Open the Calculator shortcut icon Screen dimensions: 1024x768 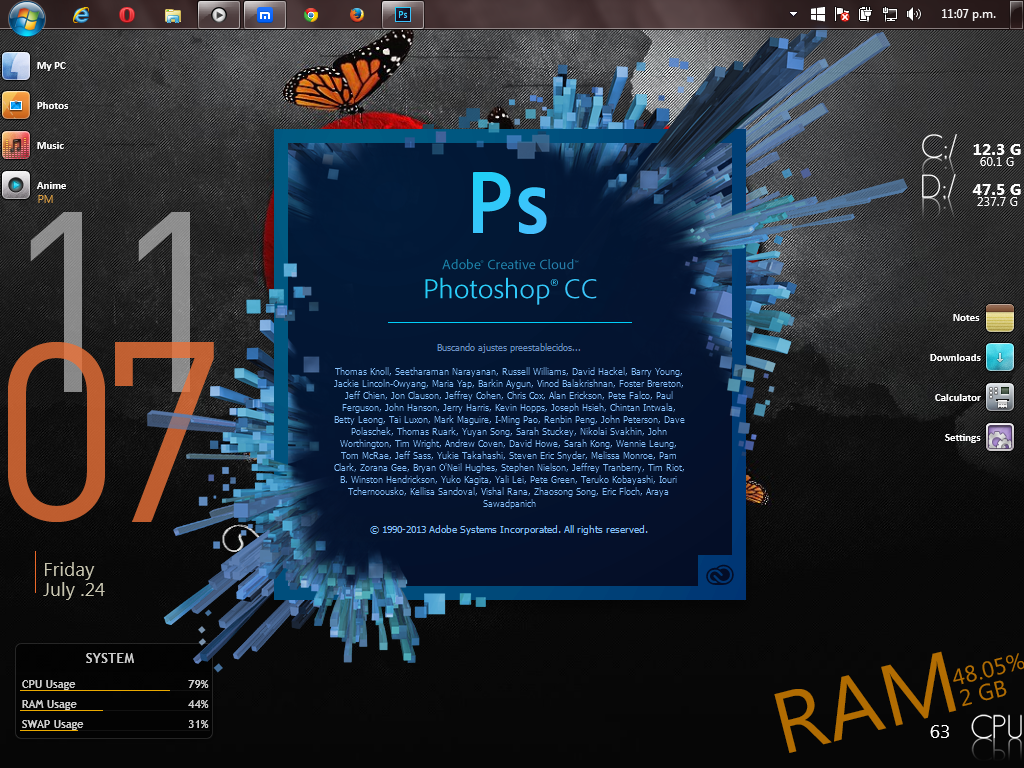click(999, 397)
